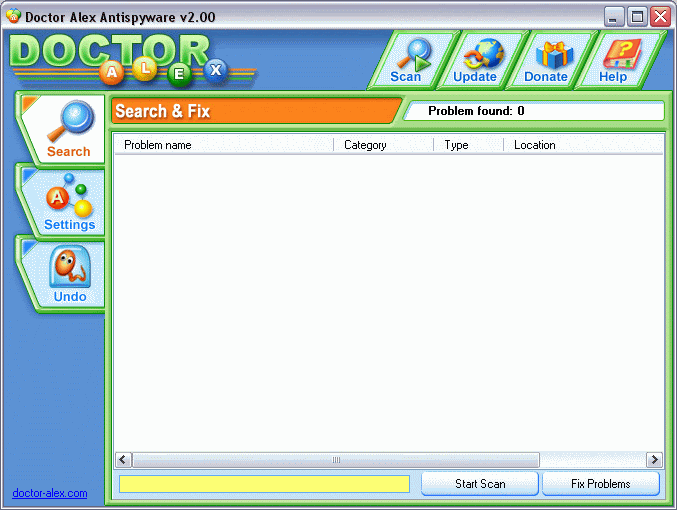Visit the doctor-alex.com link
The width and height of the screenshot is (677, 510).
49,493
